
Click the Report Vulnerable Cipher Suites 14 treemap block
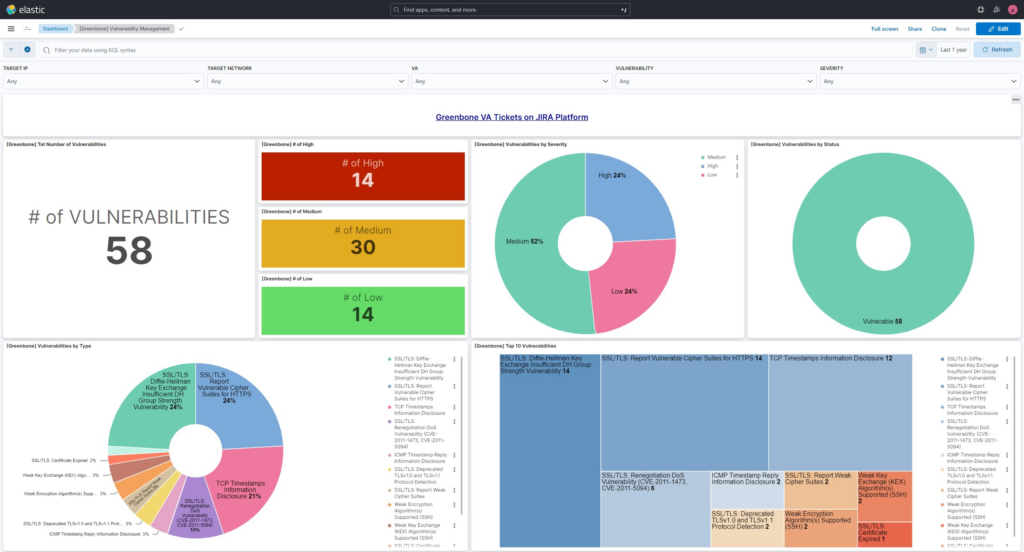tap(684, 412)
